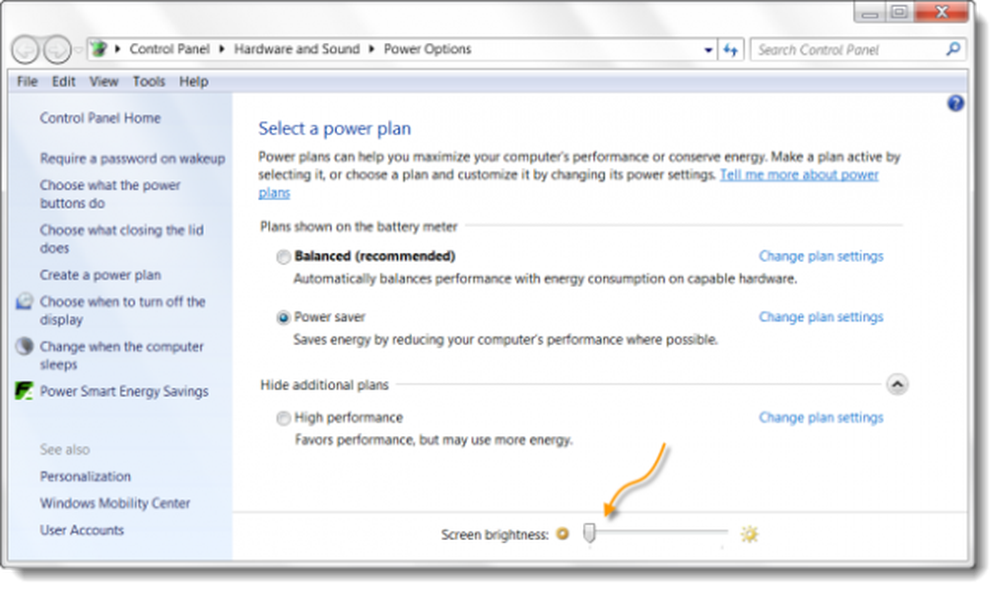Viewport: 1000px width, 593px height.
Task: Change plan settings for Power saver
Action: click(821, 317)
